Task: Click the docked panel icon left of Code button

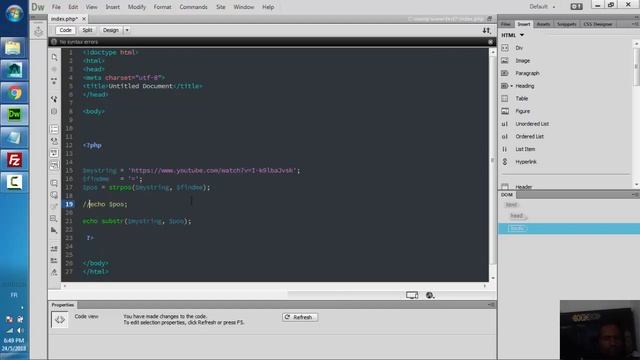Action: coord(38,31)
